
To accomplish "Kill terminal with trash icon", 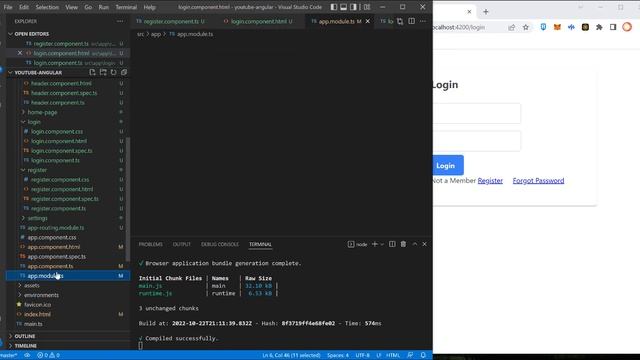I will (x=403, y=244).
